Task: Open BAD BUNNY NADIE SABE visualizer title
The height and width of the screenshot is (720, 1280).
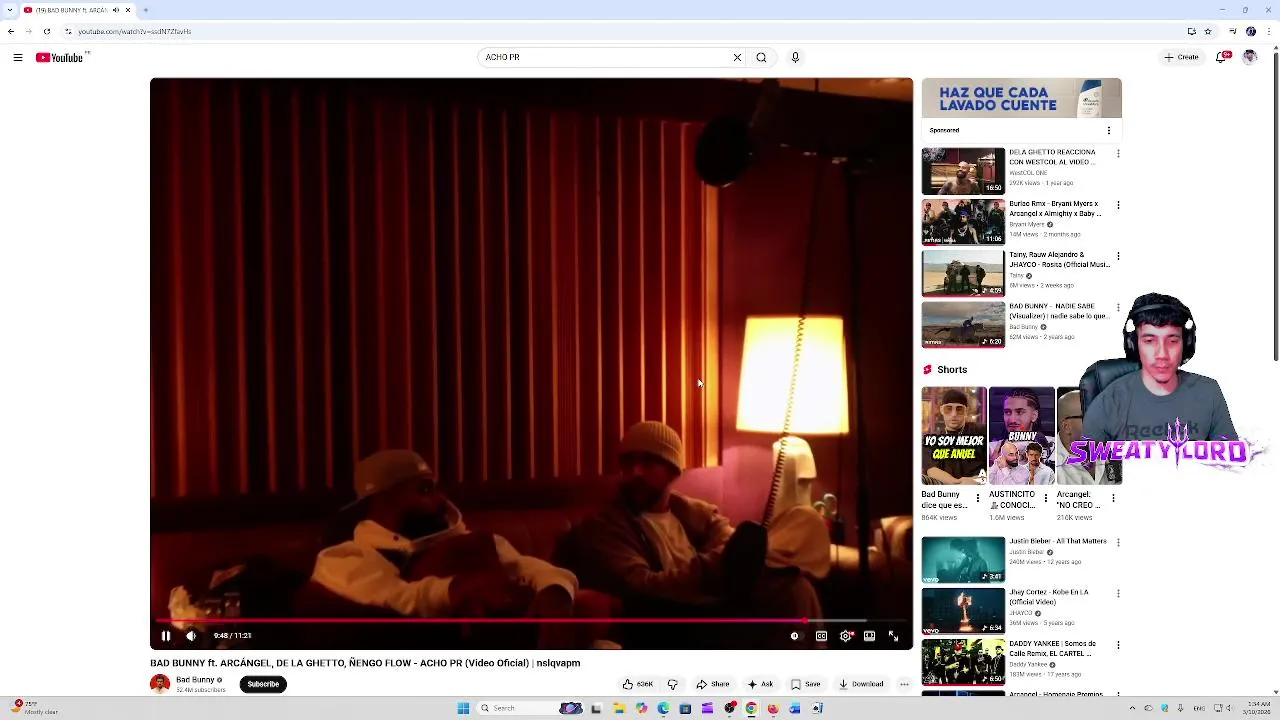Action: 1058,311
